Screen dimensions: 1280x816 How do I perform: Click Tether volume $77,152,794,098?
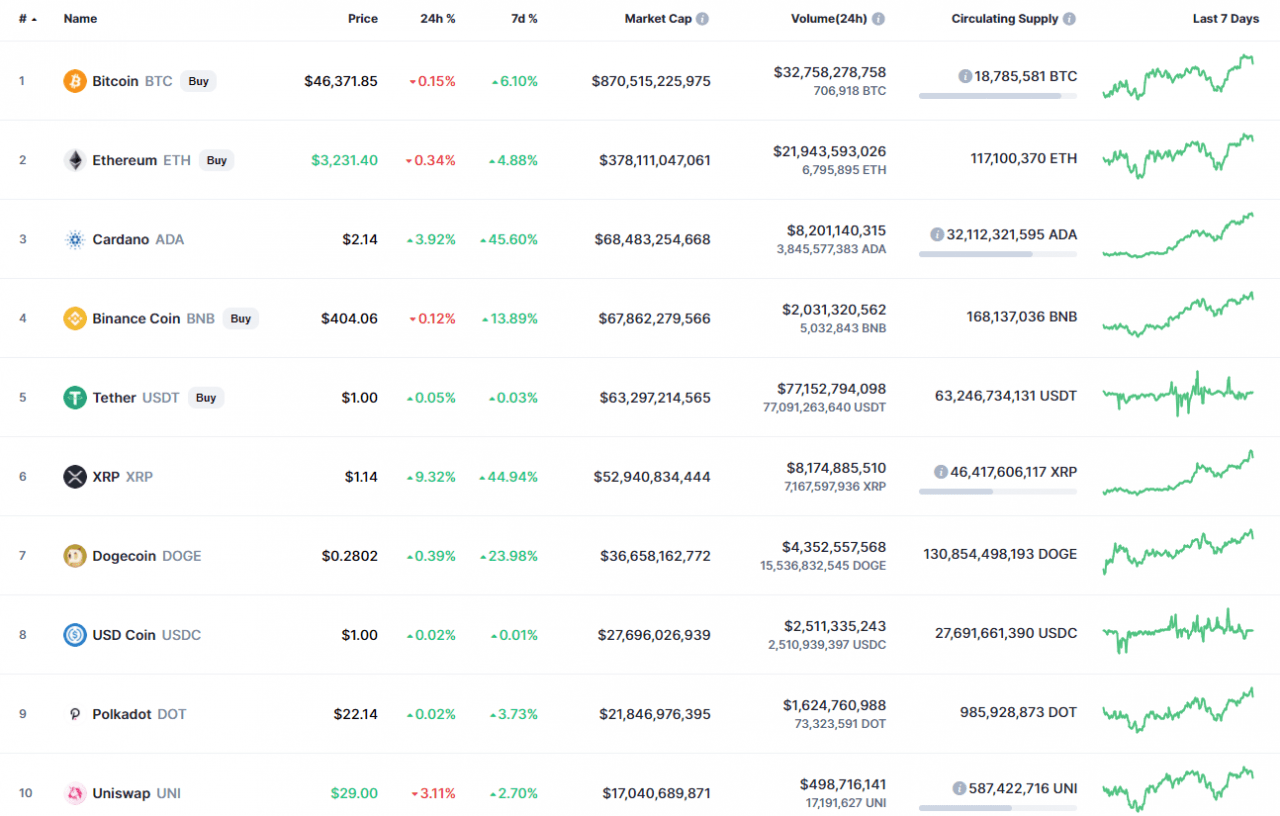click(831, 388)
